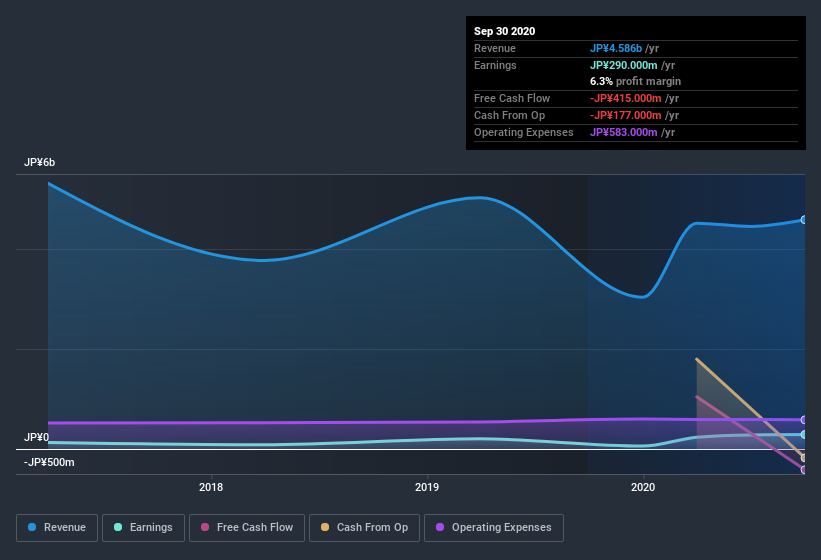This screenshot has height=560, width=821.
Task: Toggle the Revenue series legend button
Action: (x=57, y=528)
